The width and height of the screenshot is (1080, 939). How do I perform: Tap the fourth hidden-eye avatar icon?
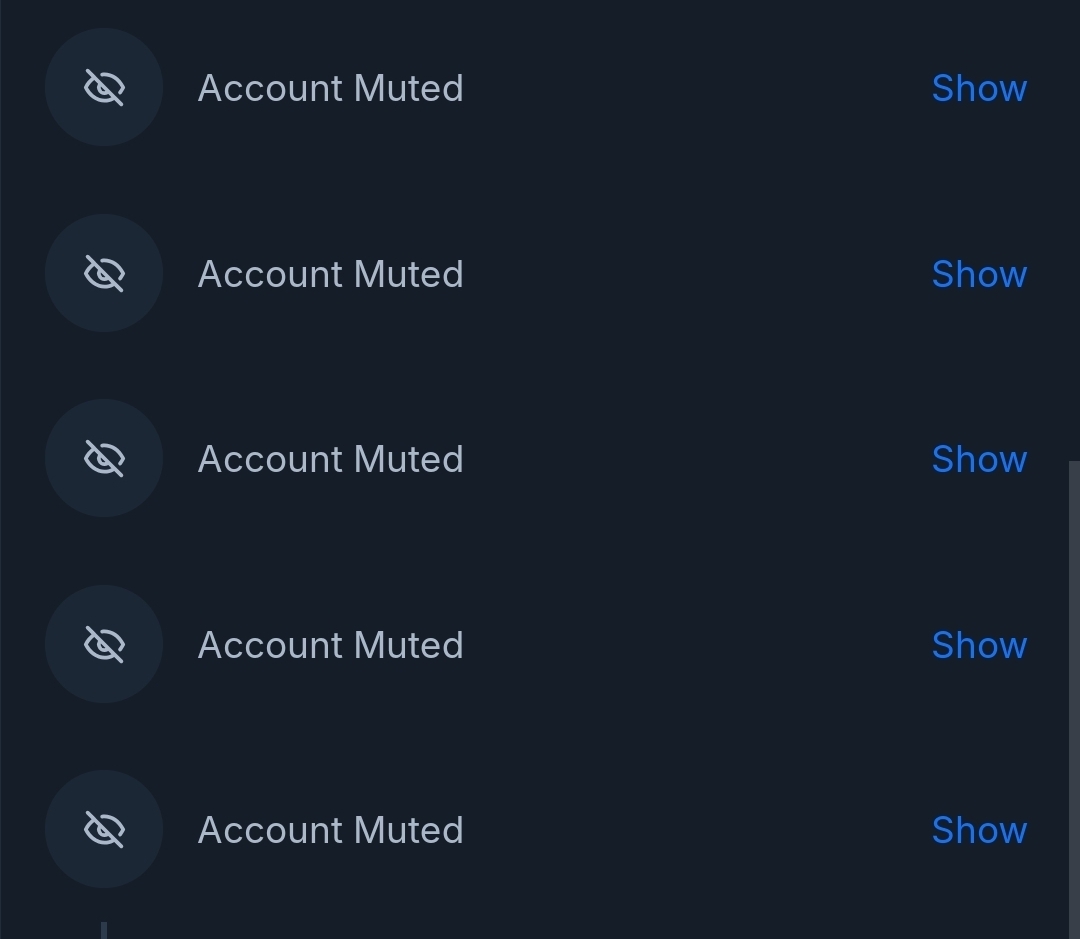[104, 644]
